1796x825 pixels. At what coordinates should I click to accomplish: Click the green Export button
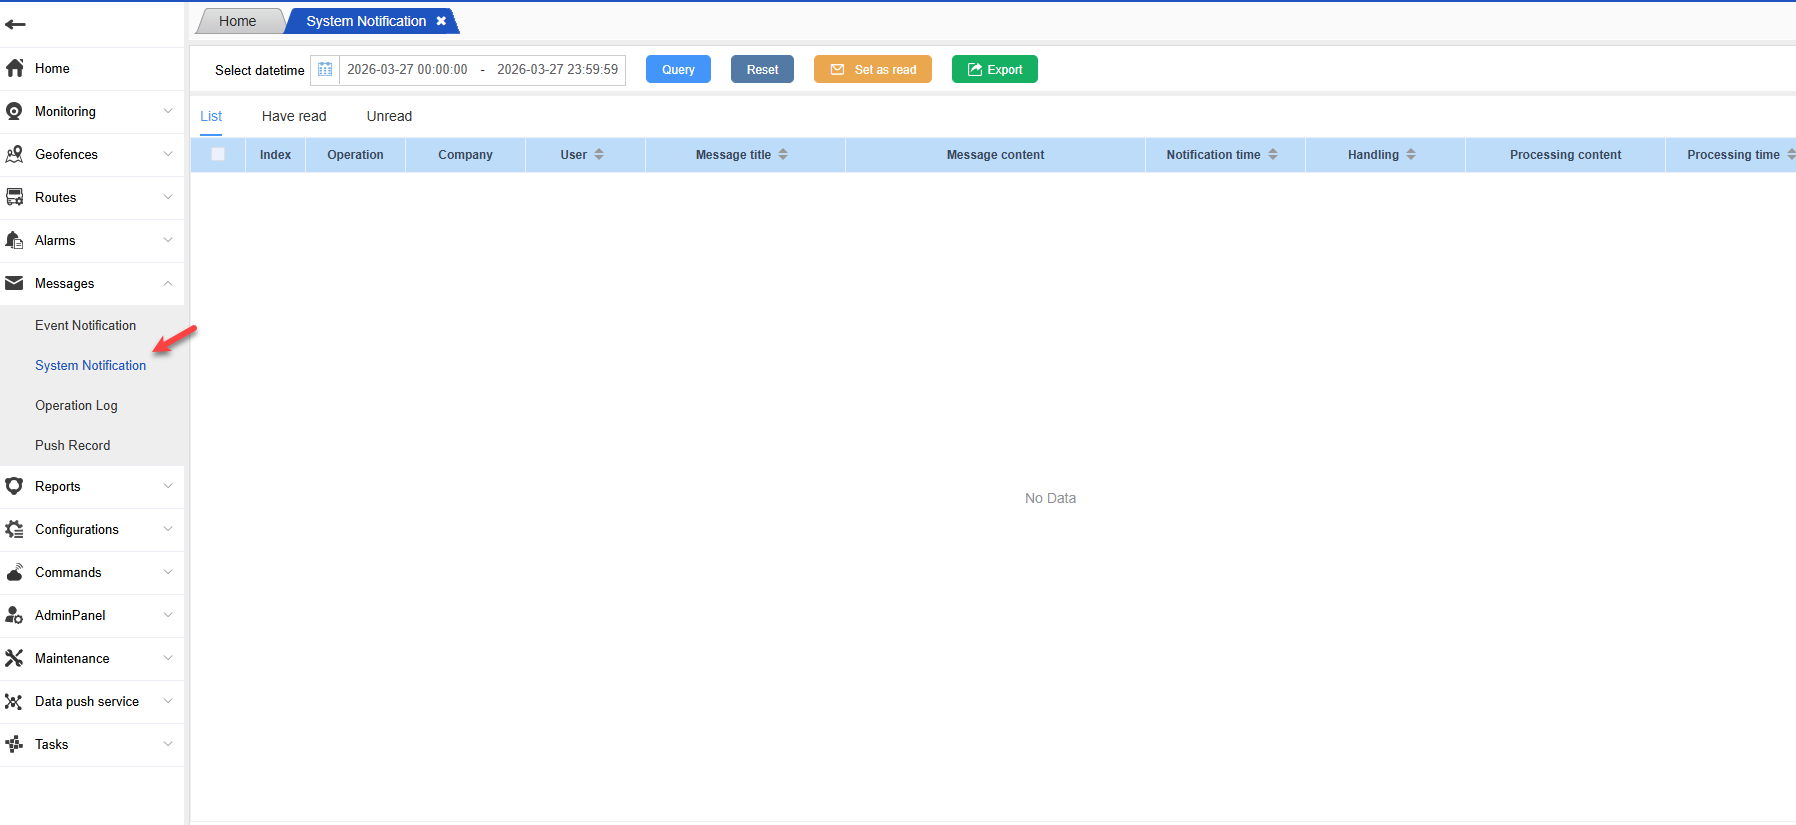tap(994, 69)
